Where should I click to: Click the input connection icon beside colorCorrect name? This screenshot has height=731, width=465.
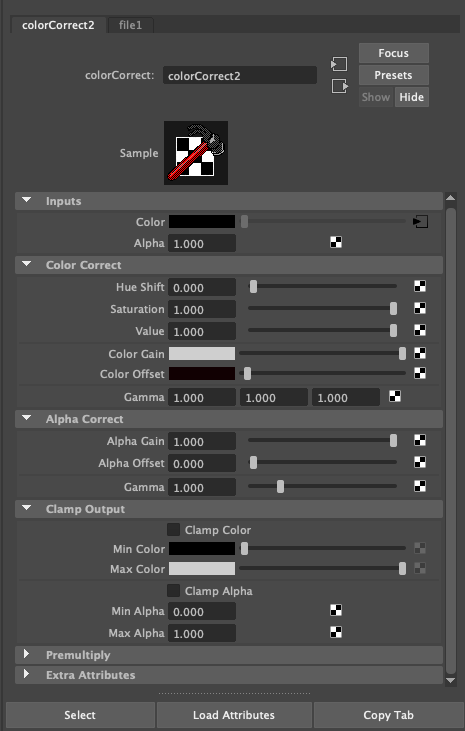[339, 64]
